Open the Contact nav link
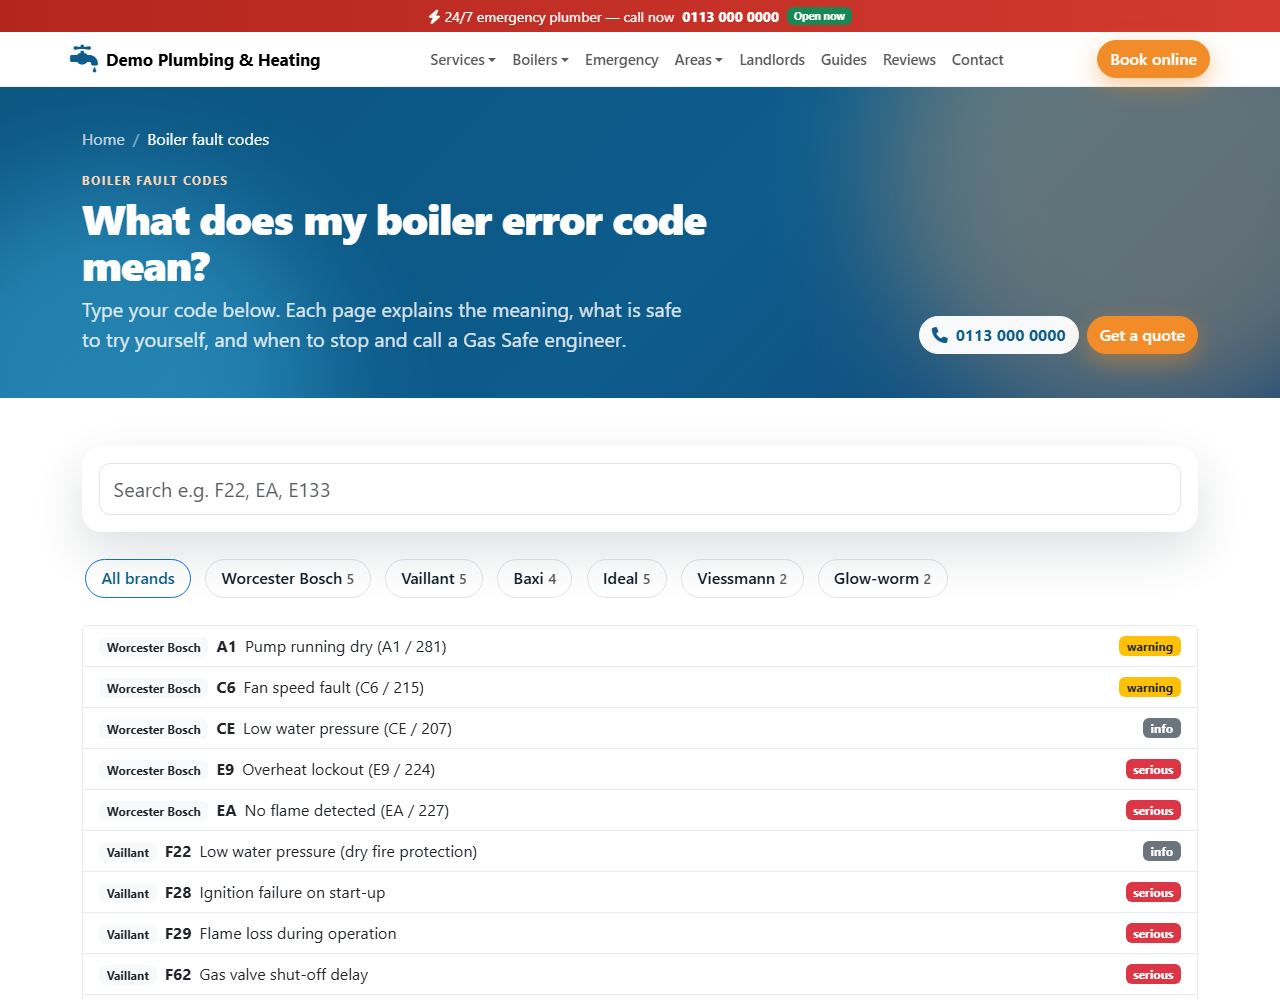 point(977,60)
